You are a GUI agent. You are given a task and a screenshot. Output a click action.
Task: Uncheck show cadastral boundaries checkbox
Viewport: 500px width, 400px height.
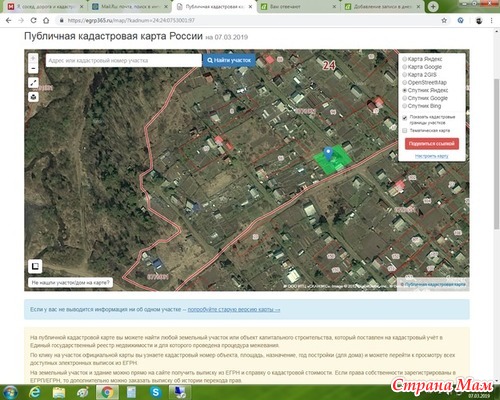[405, 117]
